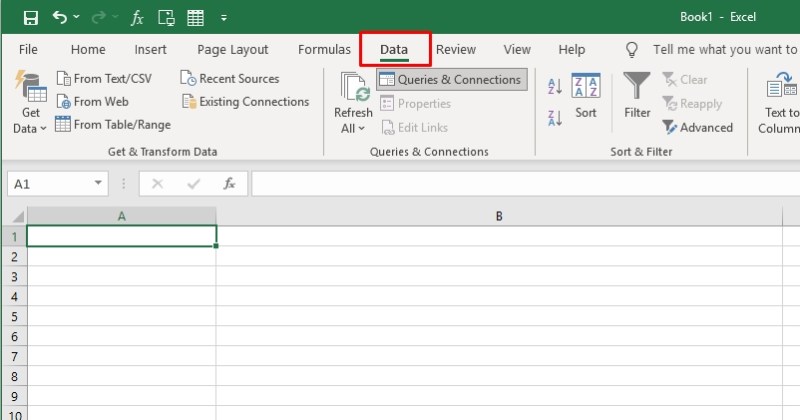Sort A to Z ascending icon

[555, 86]
